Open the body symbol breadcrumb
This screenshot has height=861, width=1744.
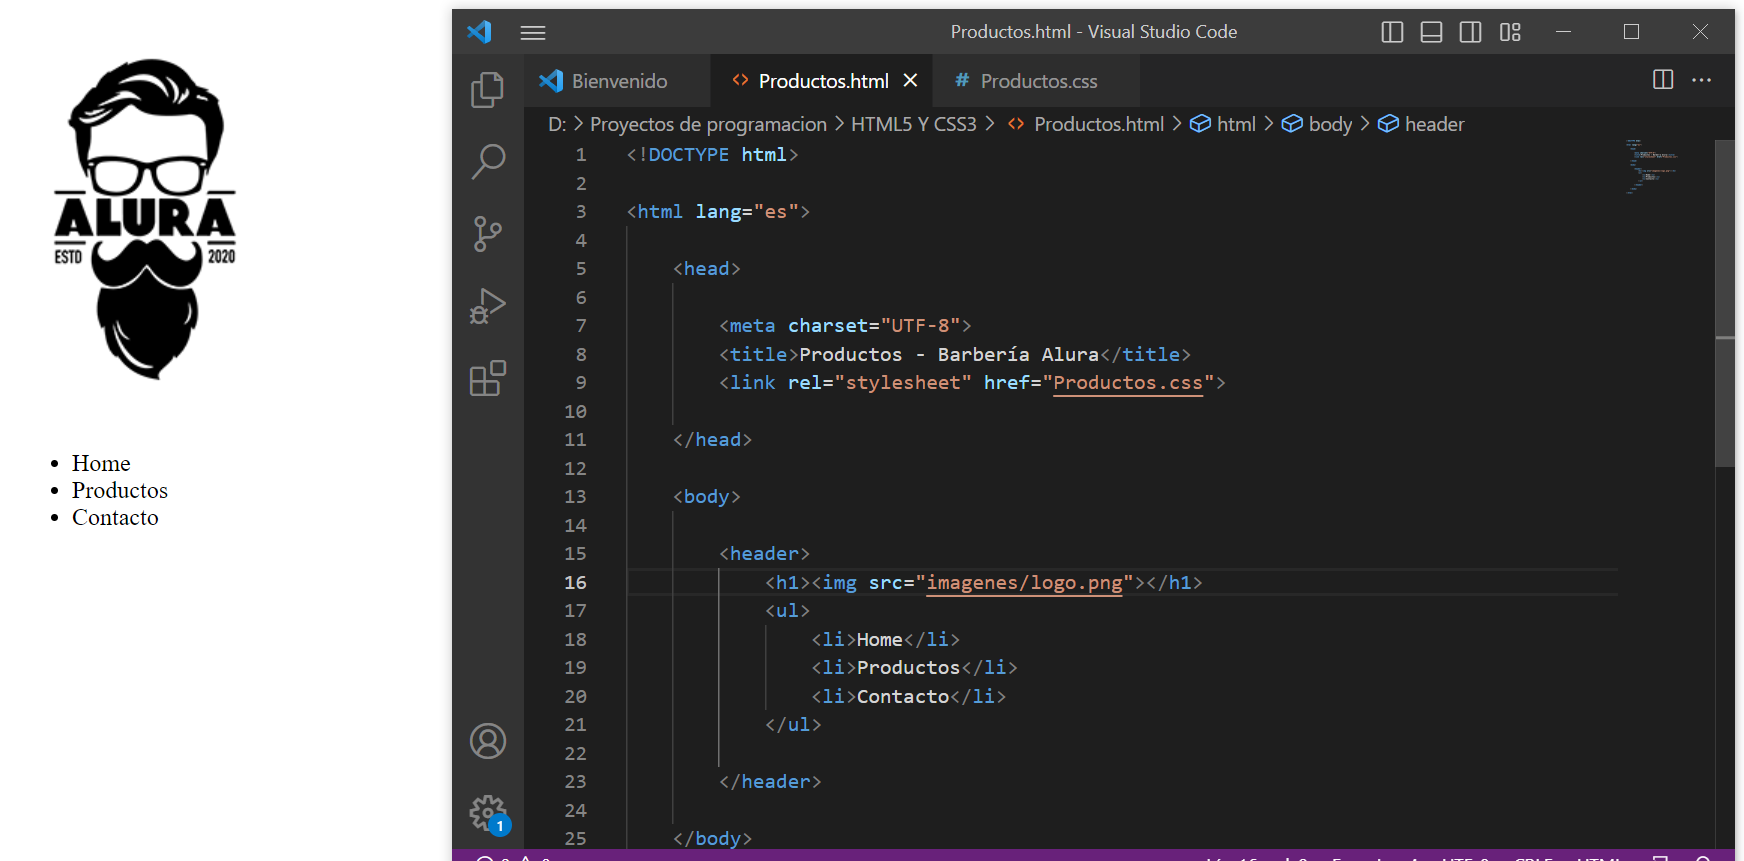pyautogui.click(x=1316, y=124)
